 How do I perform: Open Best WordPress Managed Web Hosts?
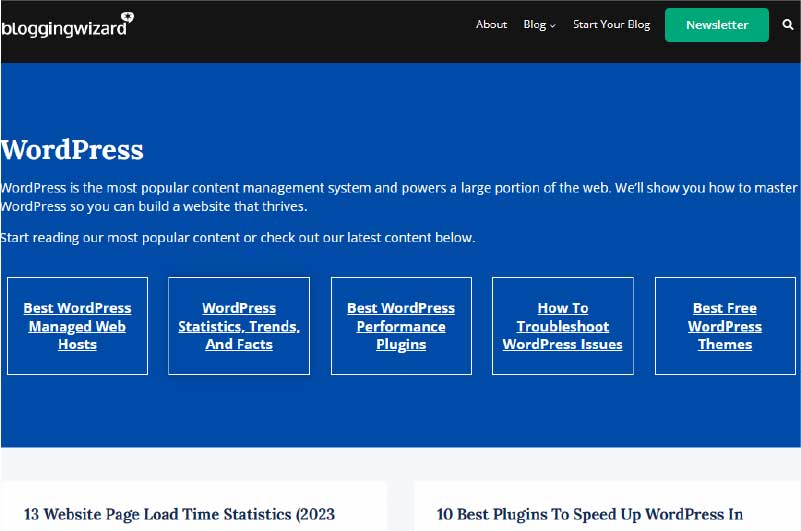(x=77, y=326)
